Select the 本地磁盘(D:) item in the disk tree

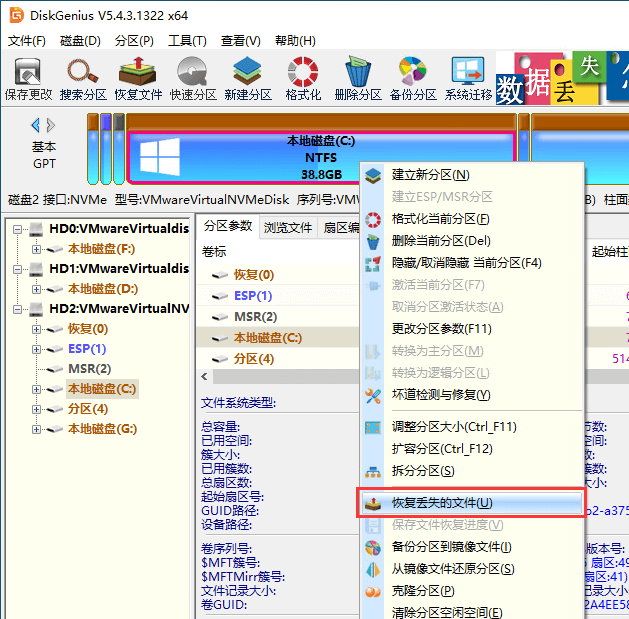click(102, 289)
